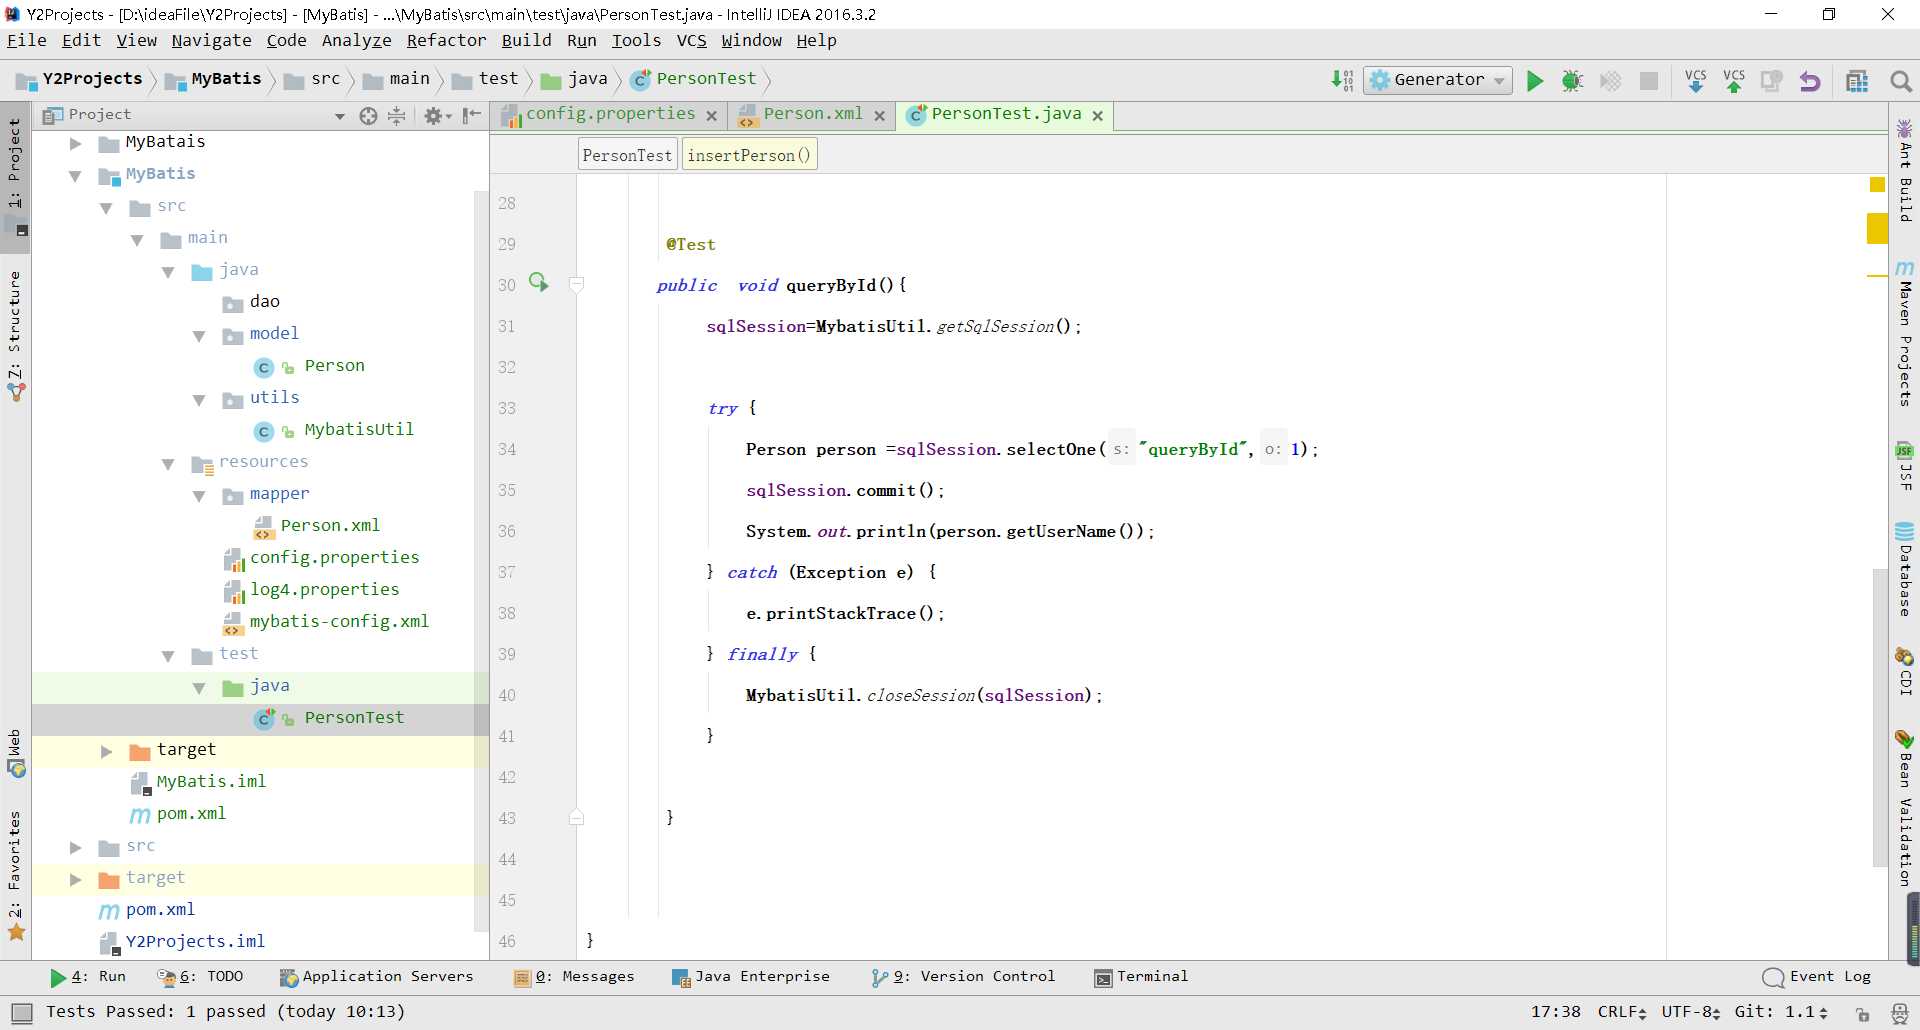Collapse the model package
Image resolution: width=1920 pixels, height=1030 pixels.
point(199,336)
